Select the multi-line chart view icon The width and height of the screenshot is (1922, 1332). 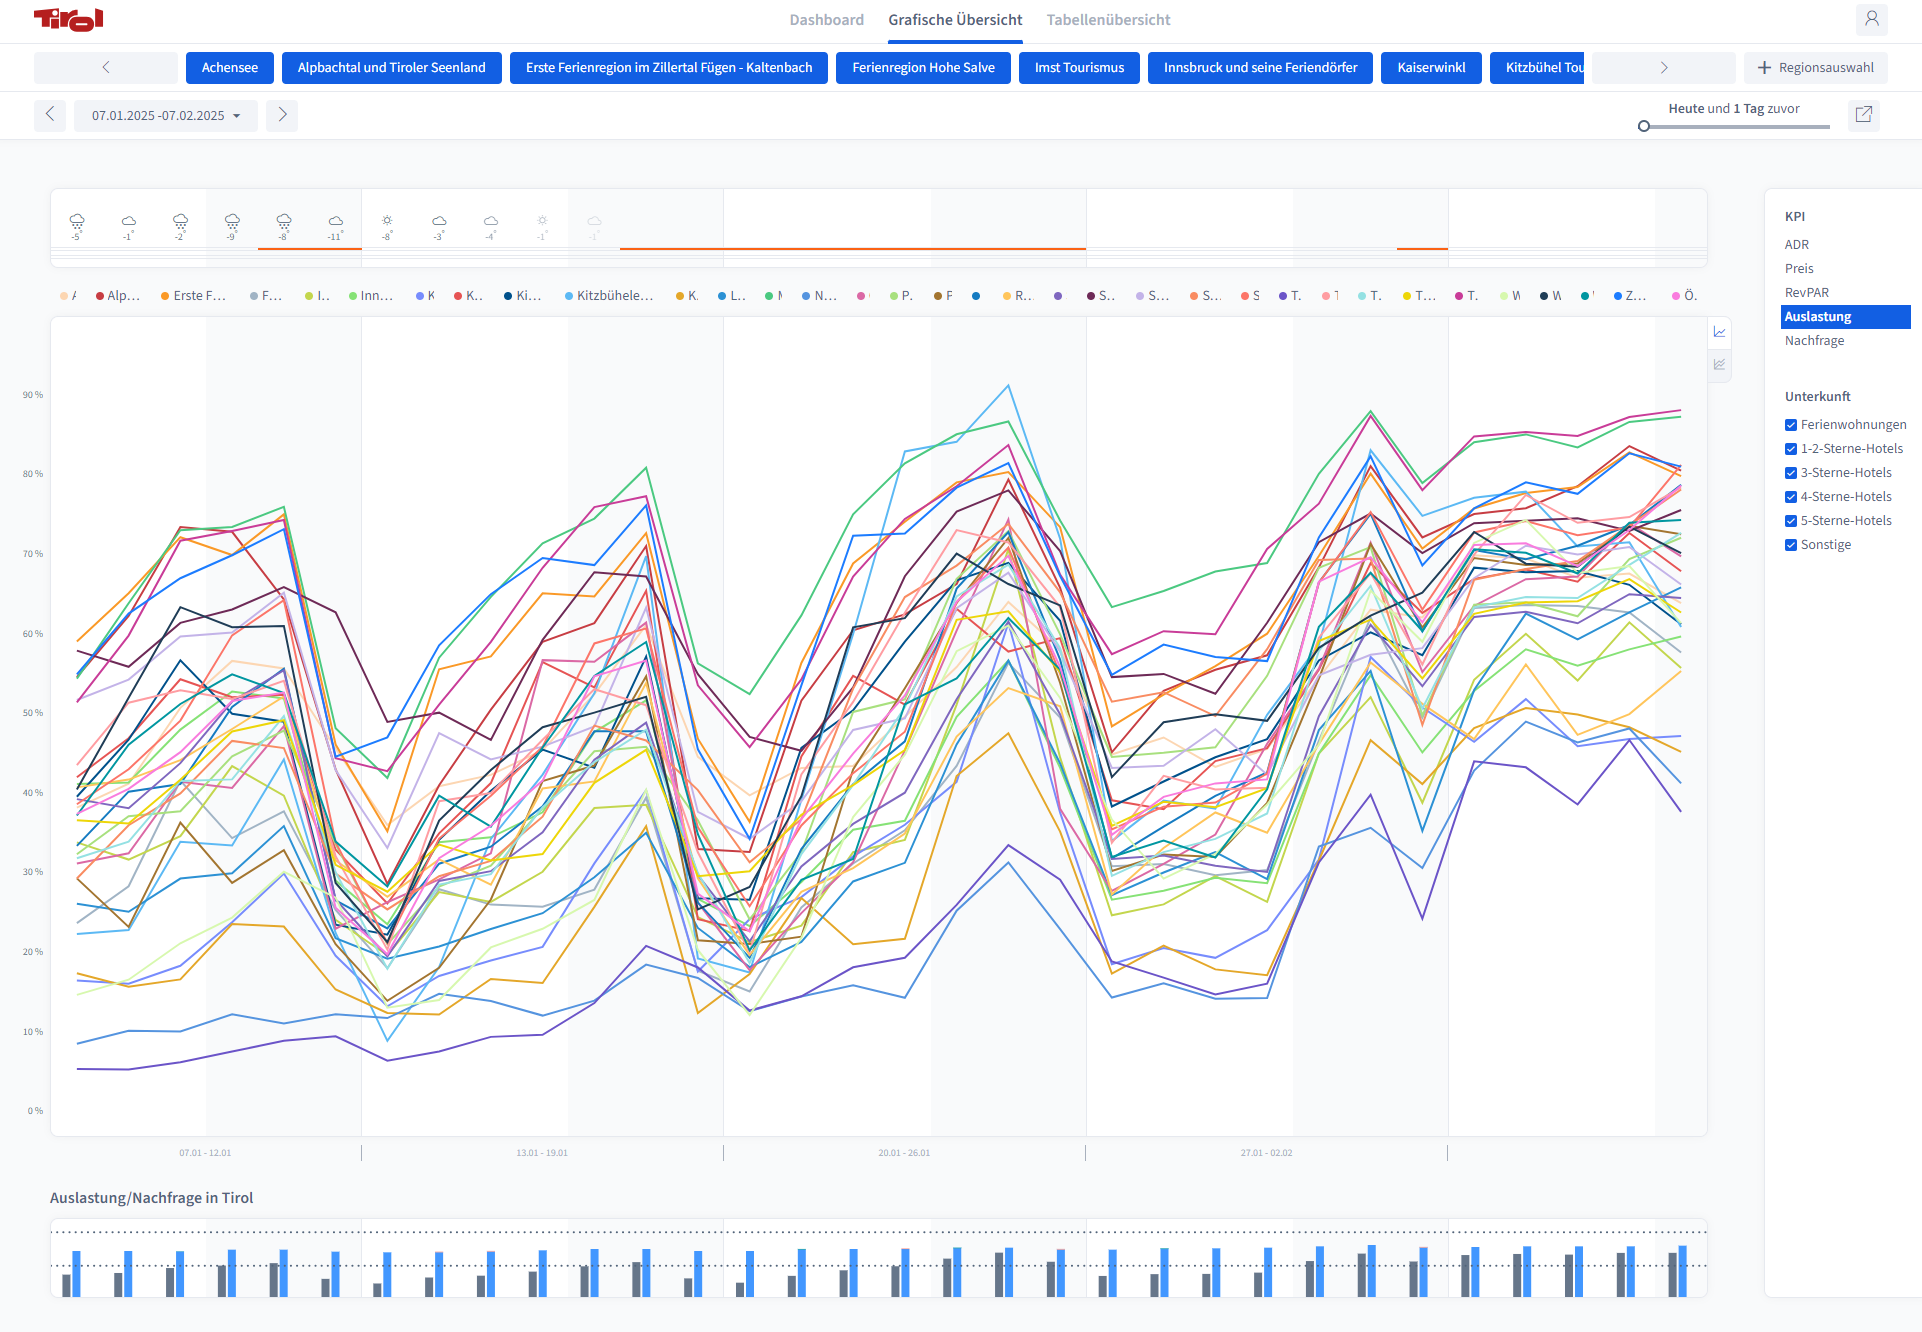coord(1720,365)
